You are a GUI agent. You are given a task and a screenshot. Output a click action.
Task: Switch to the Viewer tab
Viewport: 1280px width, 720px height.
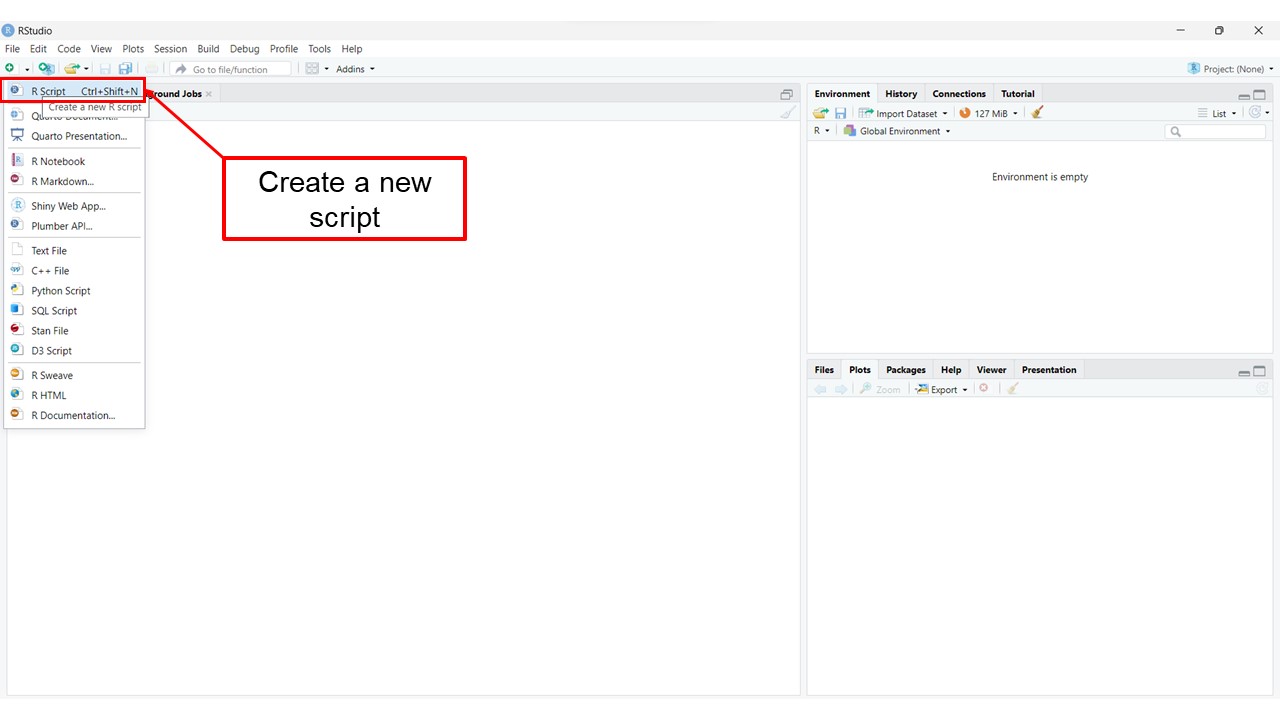(991, 370)
